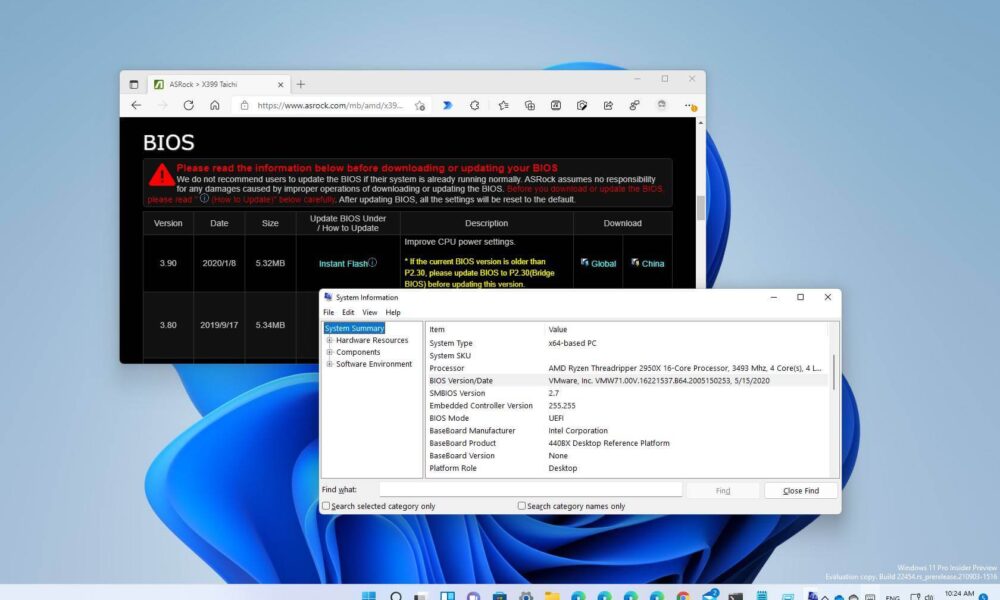Select the SMBIOS Version row
The width and height of the screenshot is (1000, 600).
pos(627,393)
